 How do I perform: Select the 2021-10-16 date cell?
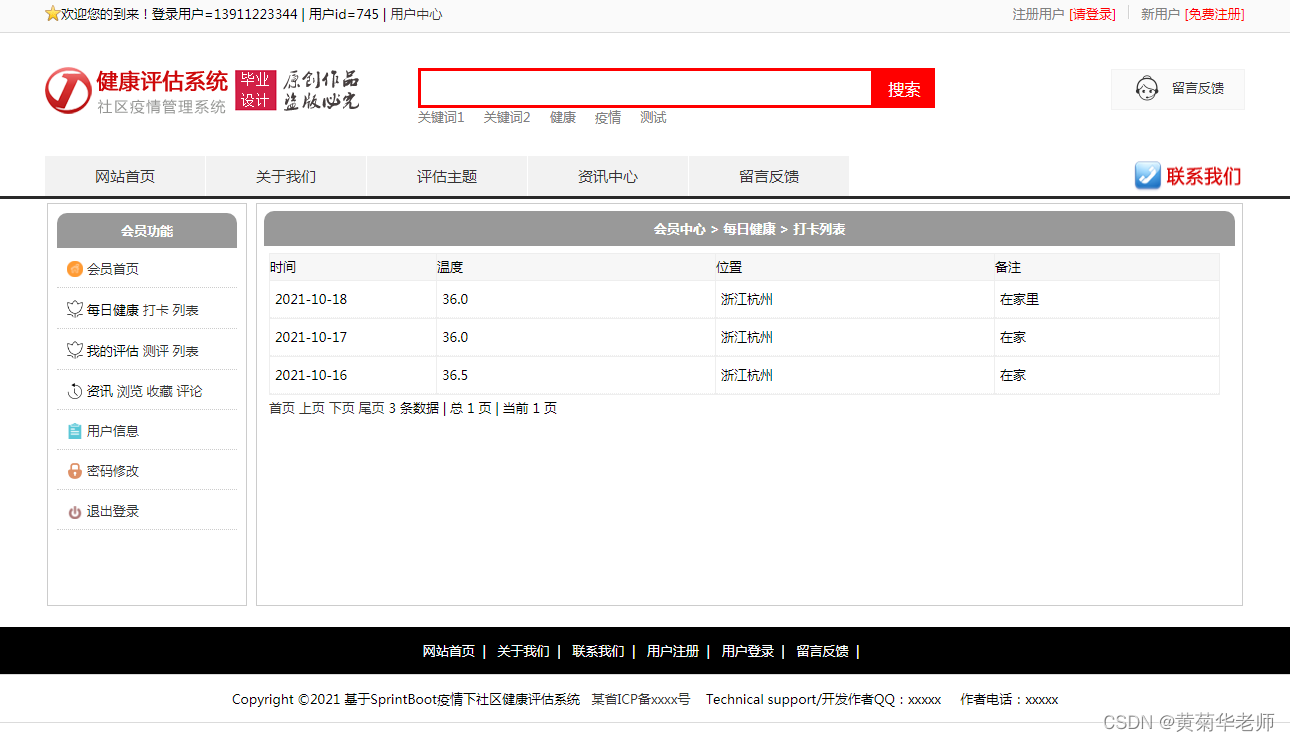click(x=353, y=375)
